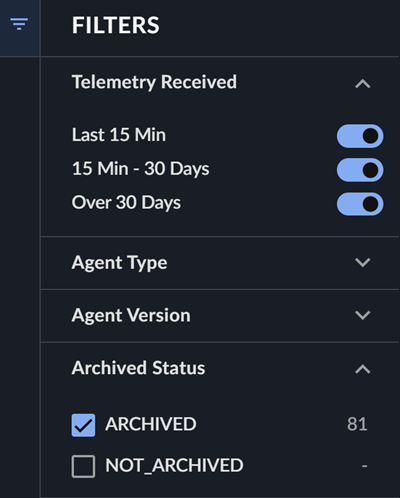The image size is (400, 498).
Task: Click the filter funnel icon in sidebar
Action: coord(19,24)
